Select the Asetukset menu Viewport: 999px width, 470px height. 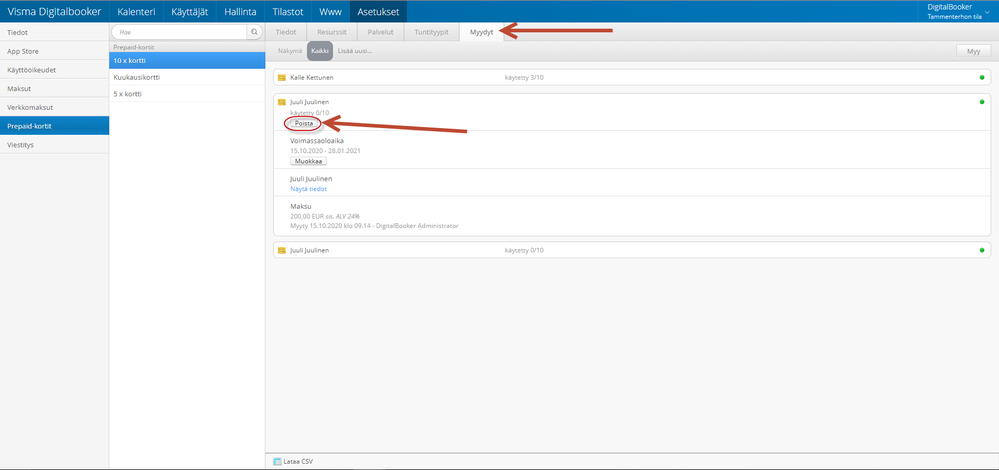pos(378,11)
